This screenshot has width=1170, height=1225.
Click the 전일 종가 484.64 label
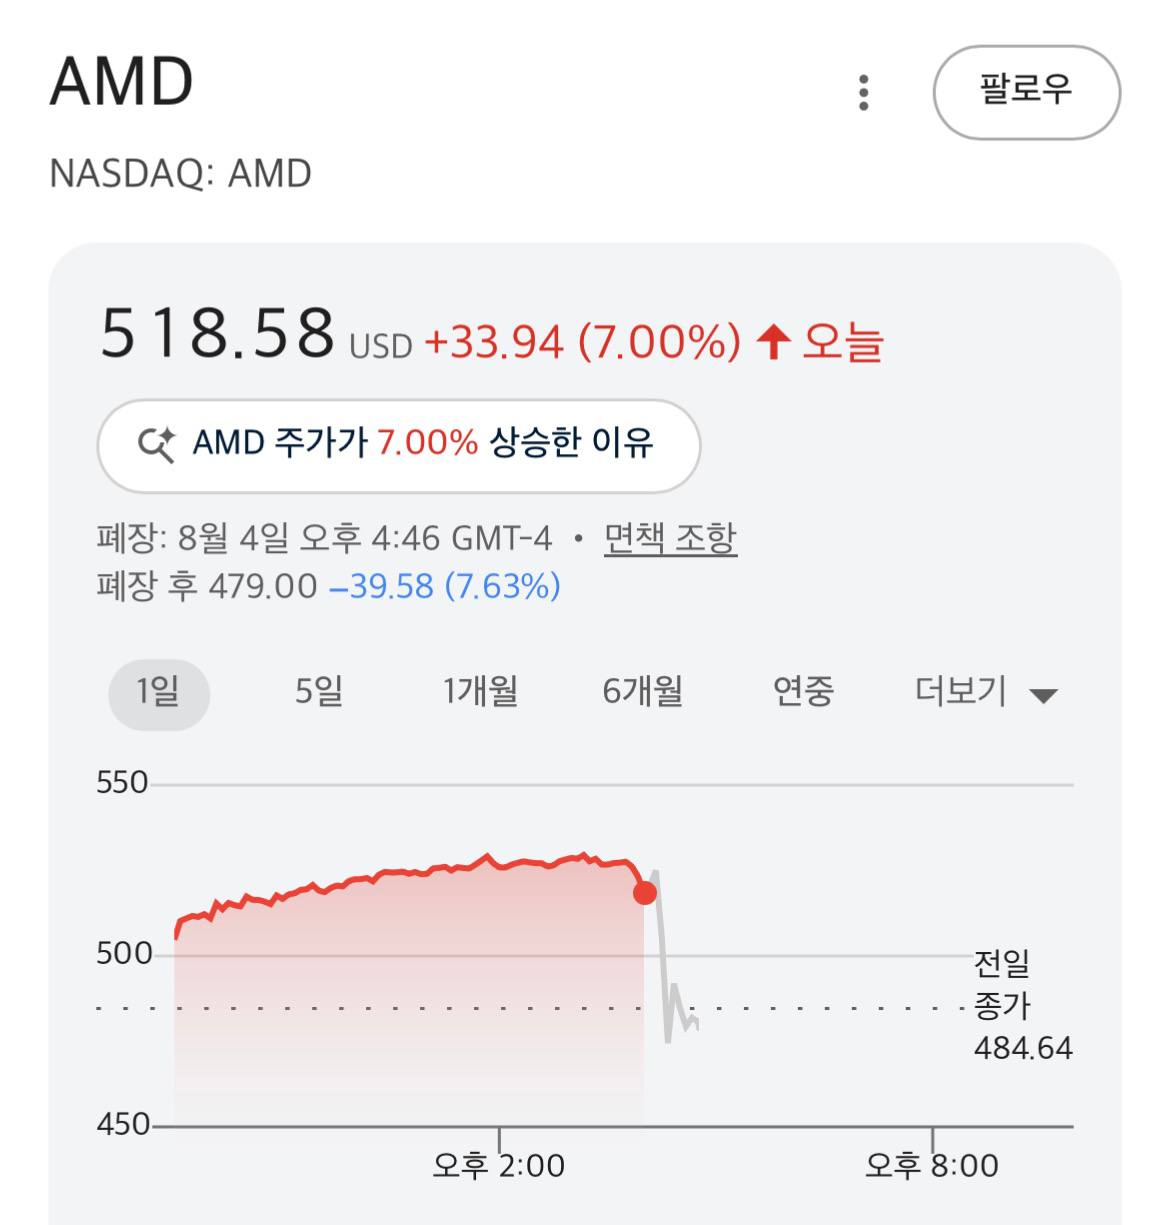(1022, 1006)
